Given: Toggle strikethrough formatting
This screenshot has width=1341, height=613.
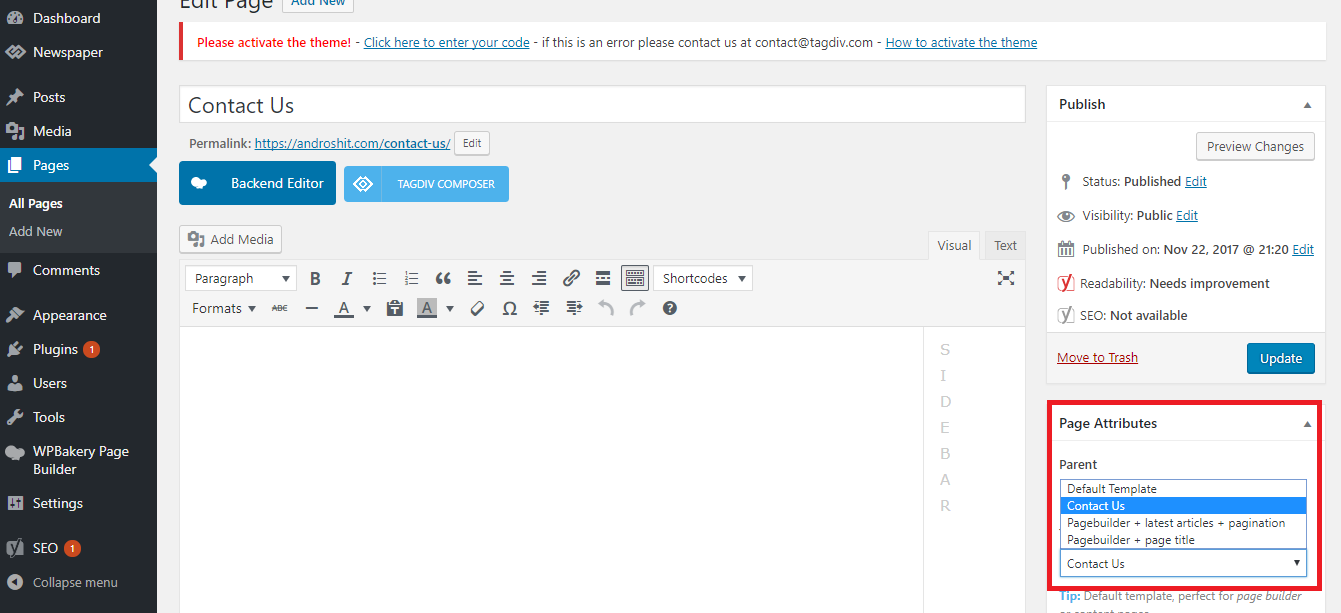Looking at the screenshot, I should click(x=279, y=308).
